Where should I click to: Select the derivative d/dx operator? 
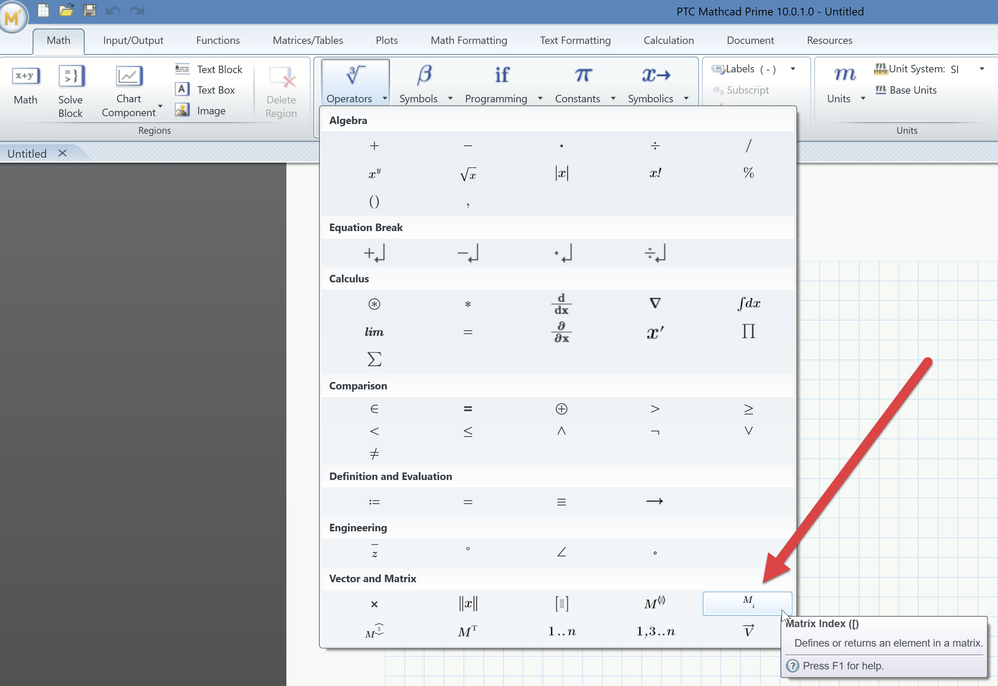561,304
